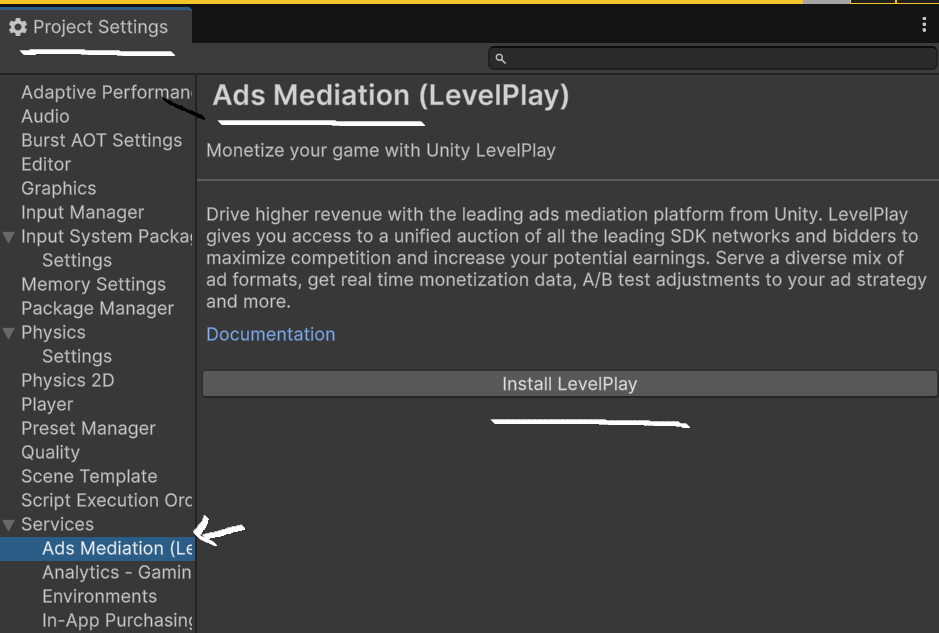Click the Ads Mediation (LevelPlay) heading

390,96
